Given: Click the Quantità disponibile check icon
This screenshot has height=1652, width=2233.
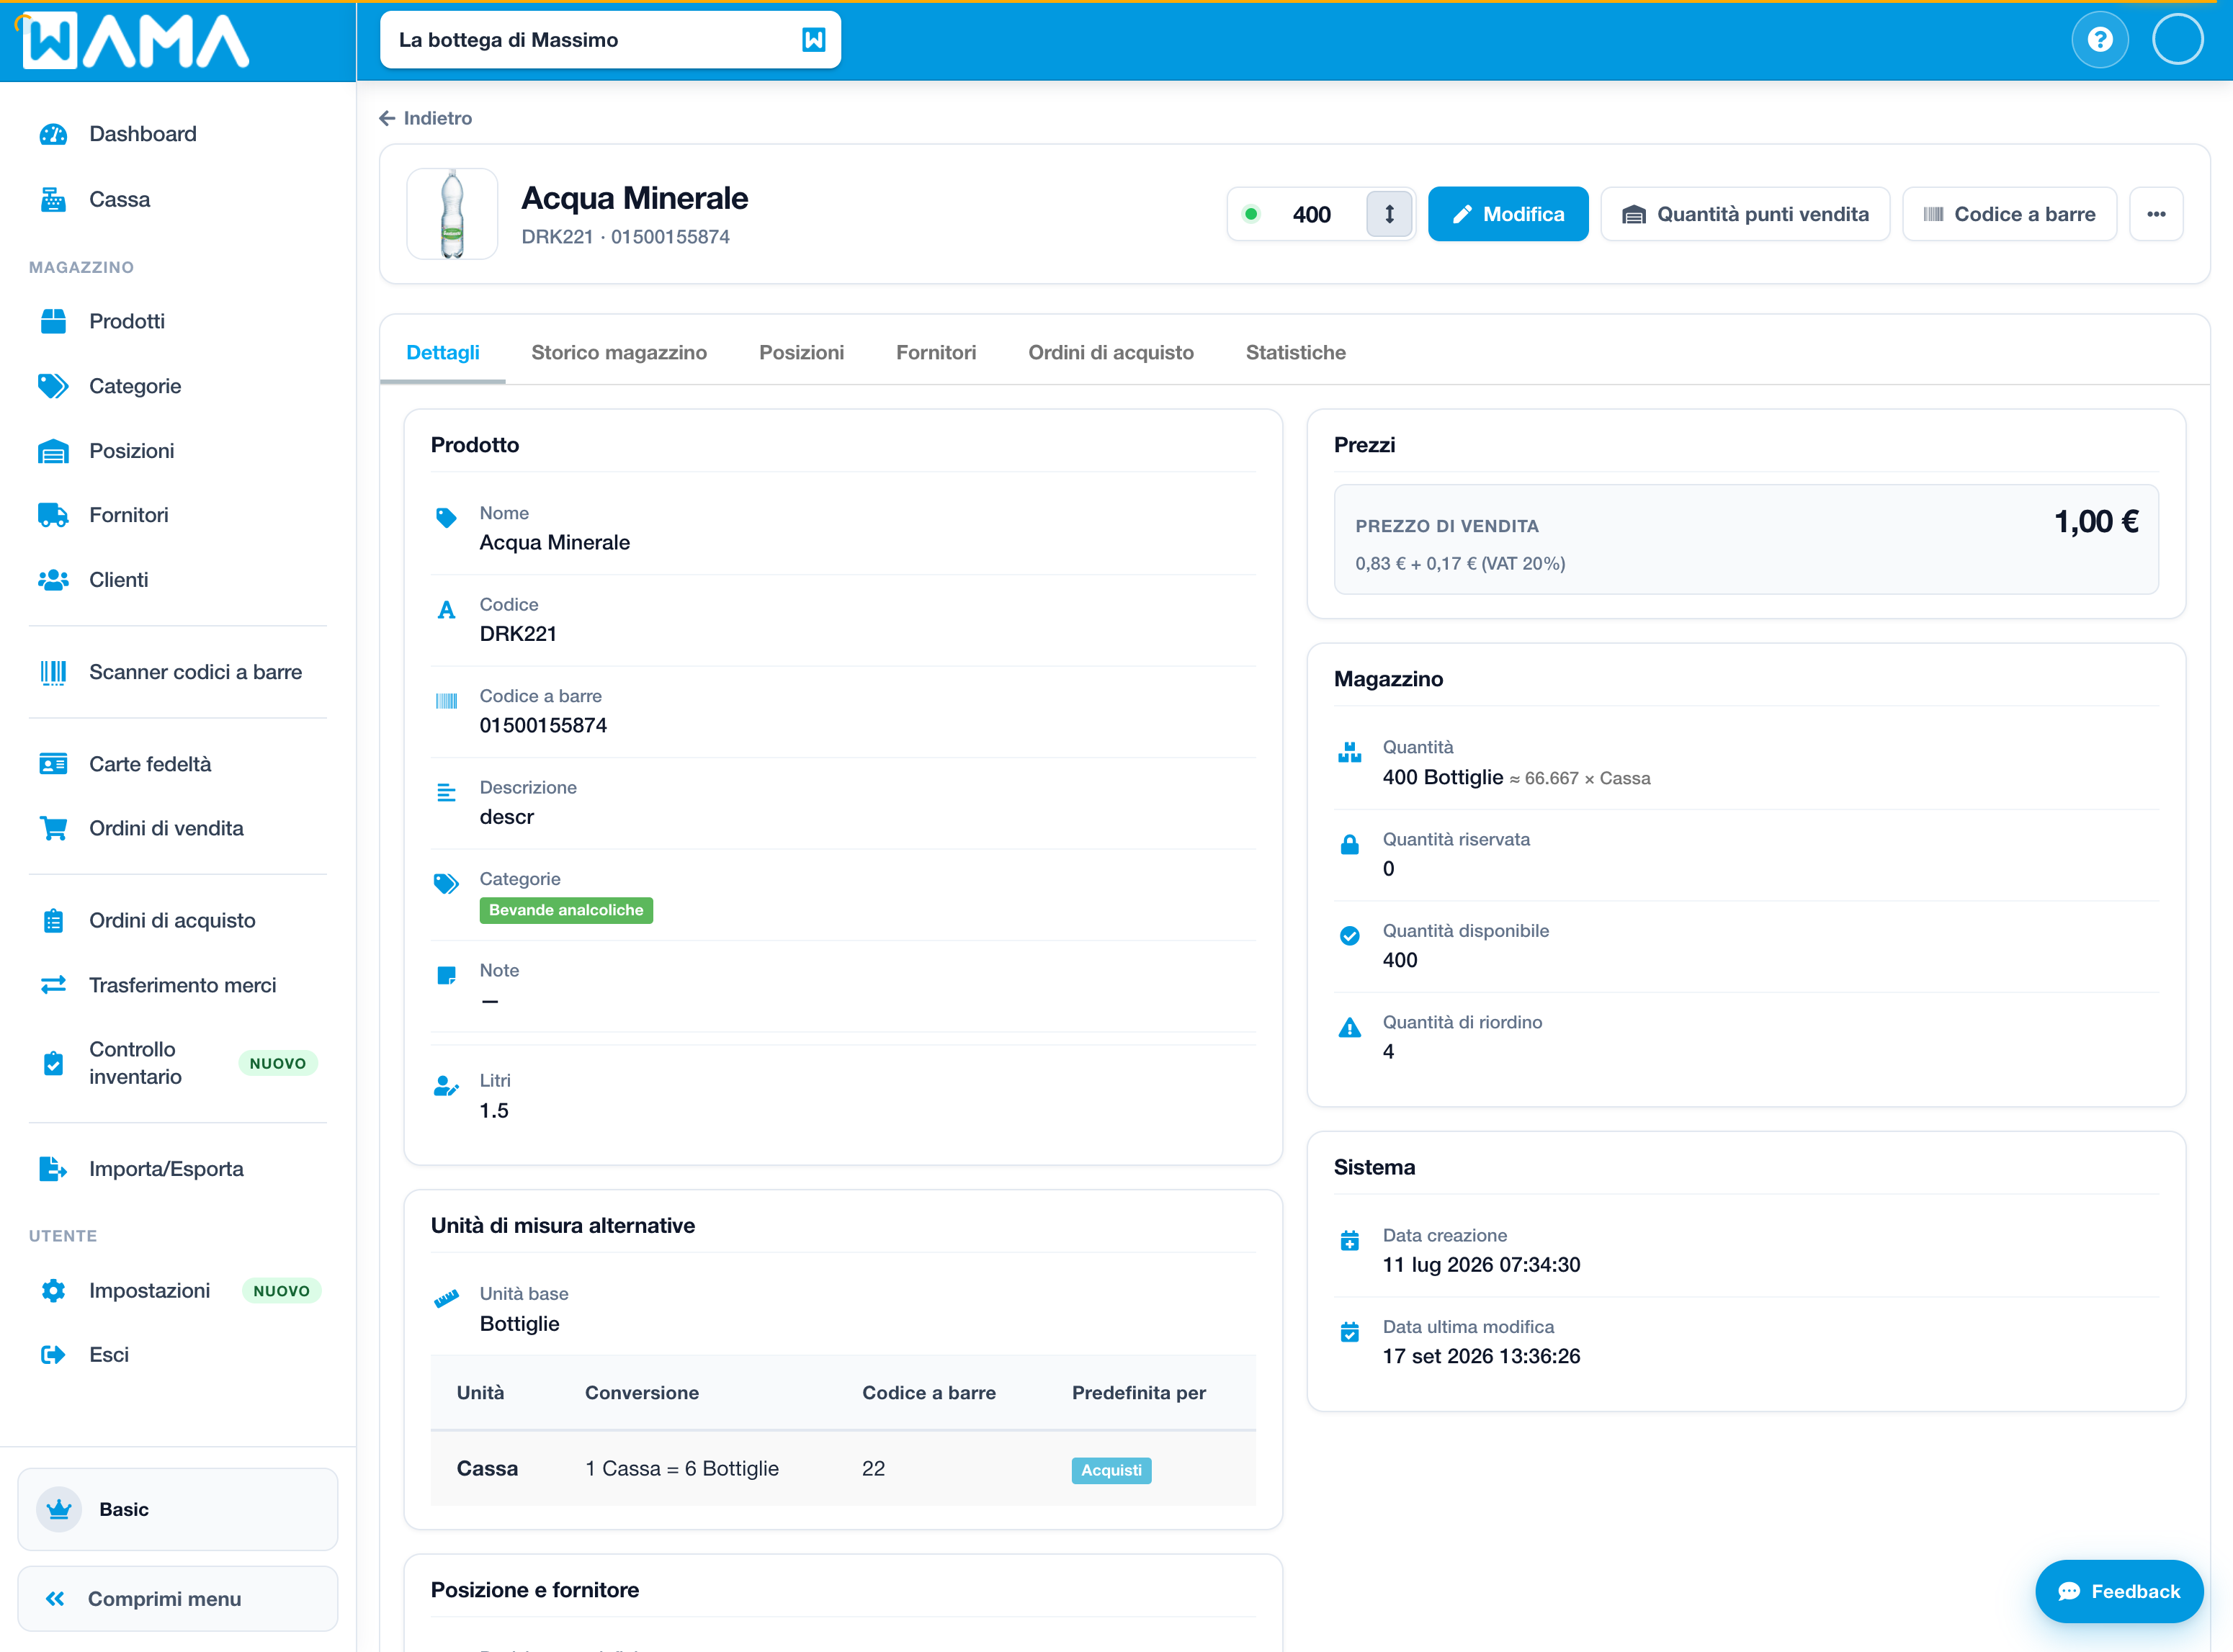Looking at the screenshot, I should pos(1349,936).
